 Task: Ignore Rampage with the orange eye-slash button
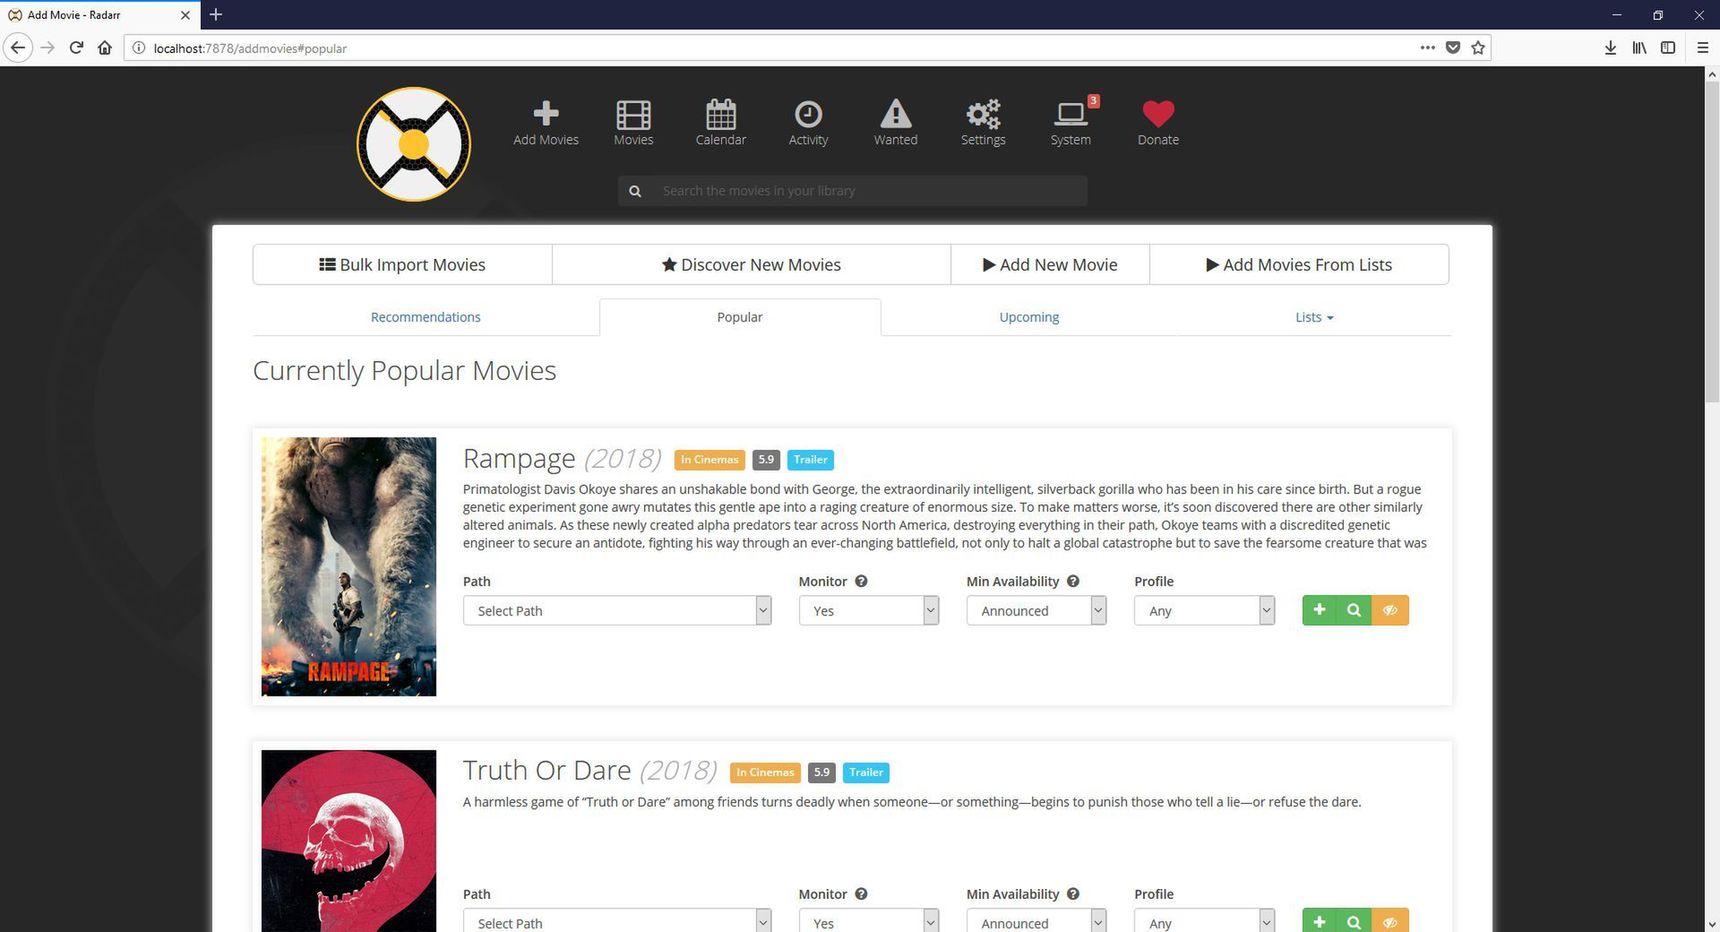[x=1390, y=610]
